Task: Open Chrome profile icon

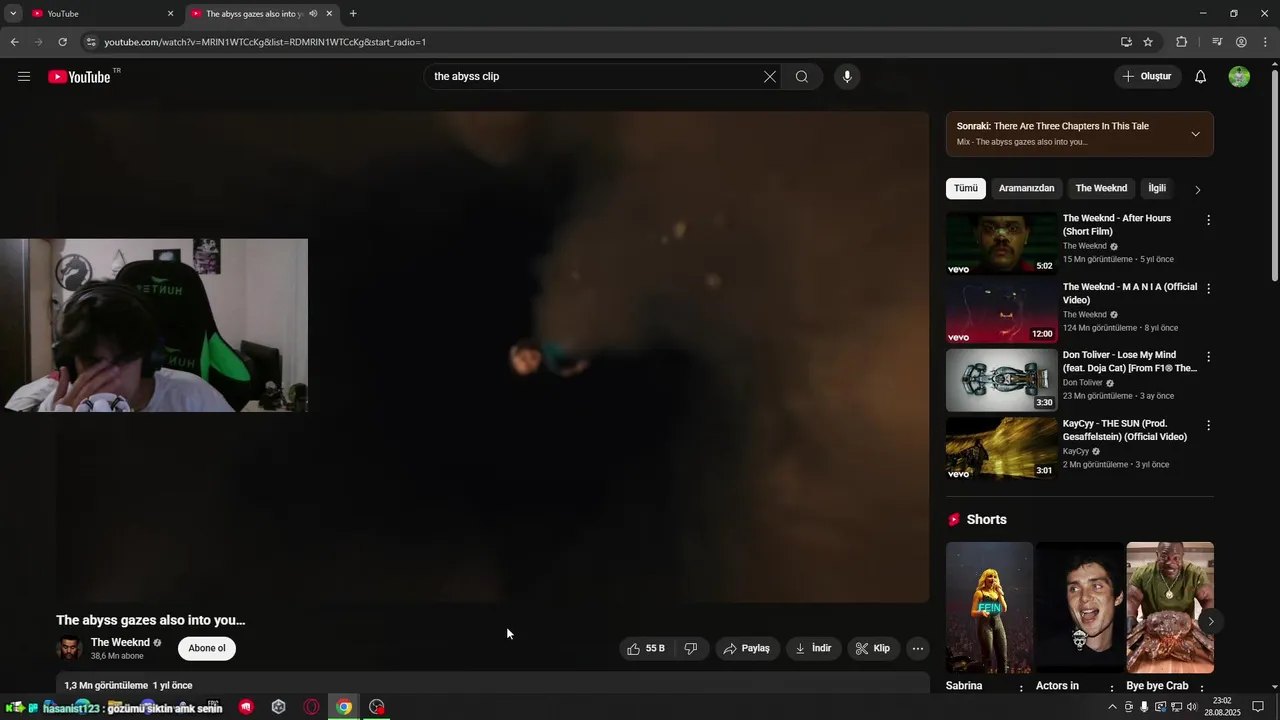Action: (1241, 42)
